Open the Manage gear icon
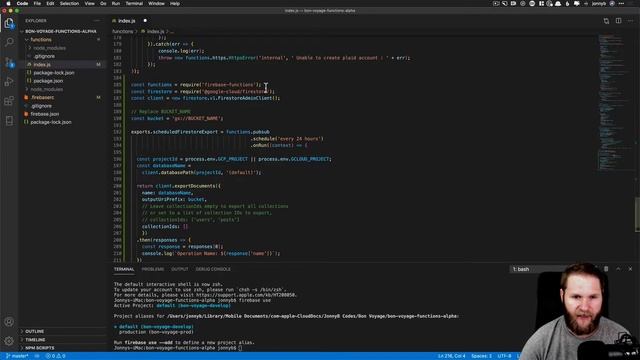 9,341
